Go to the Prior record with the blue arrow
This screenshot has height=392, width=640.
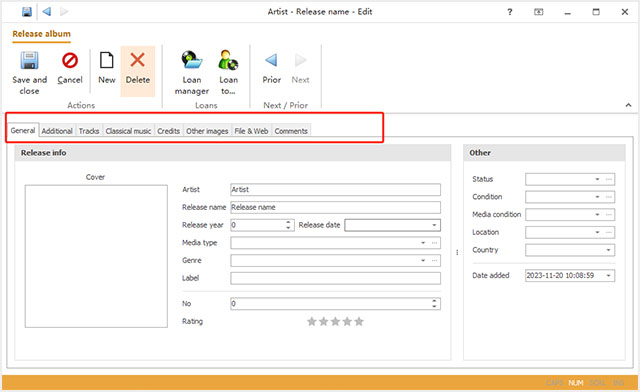coord(271,60)
